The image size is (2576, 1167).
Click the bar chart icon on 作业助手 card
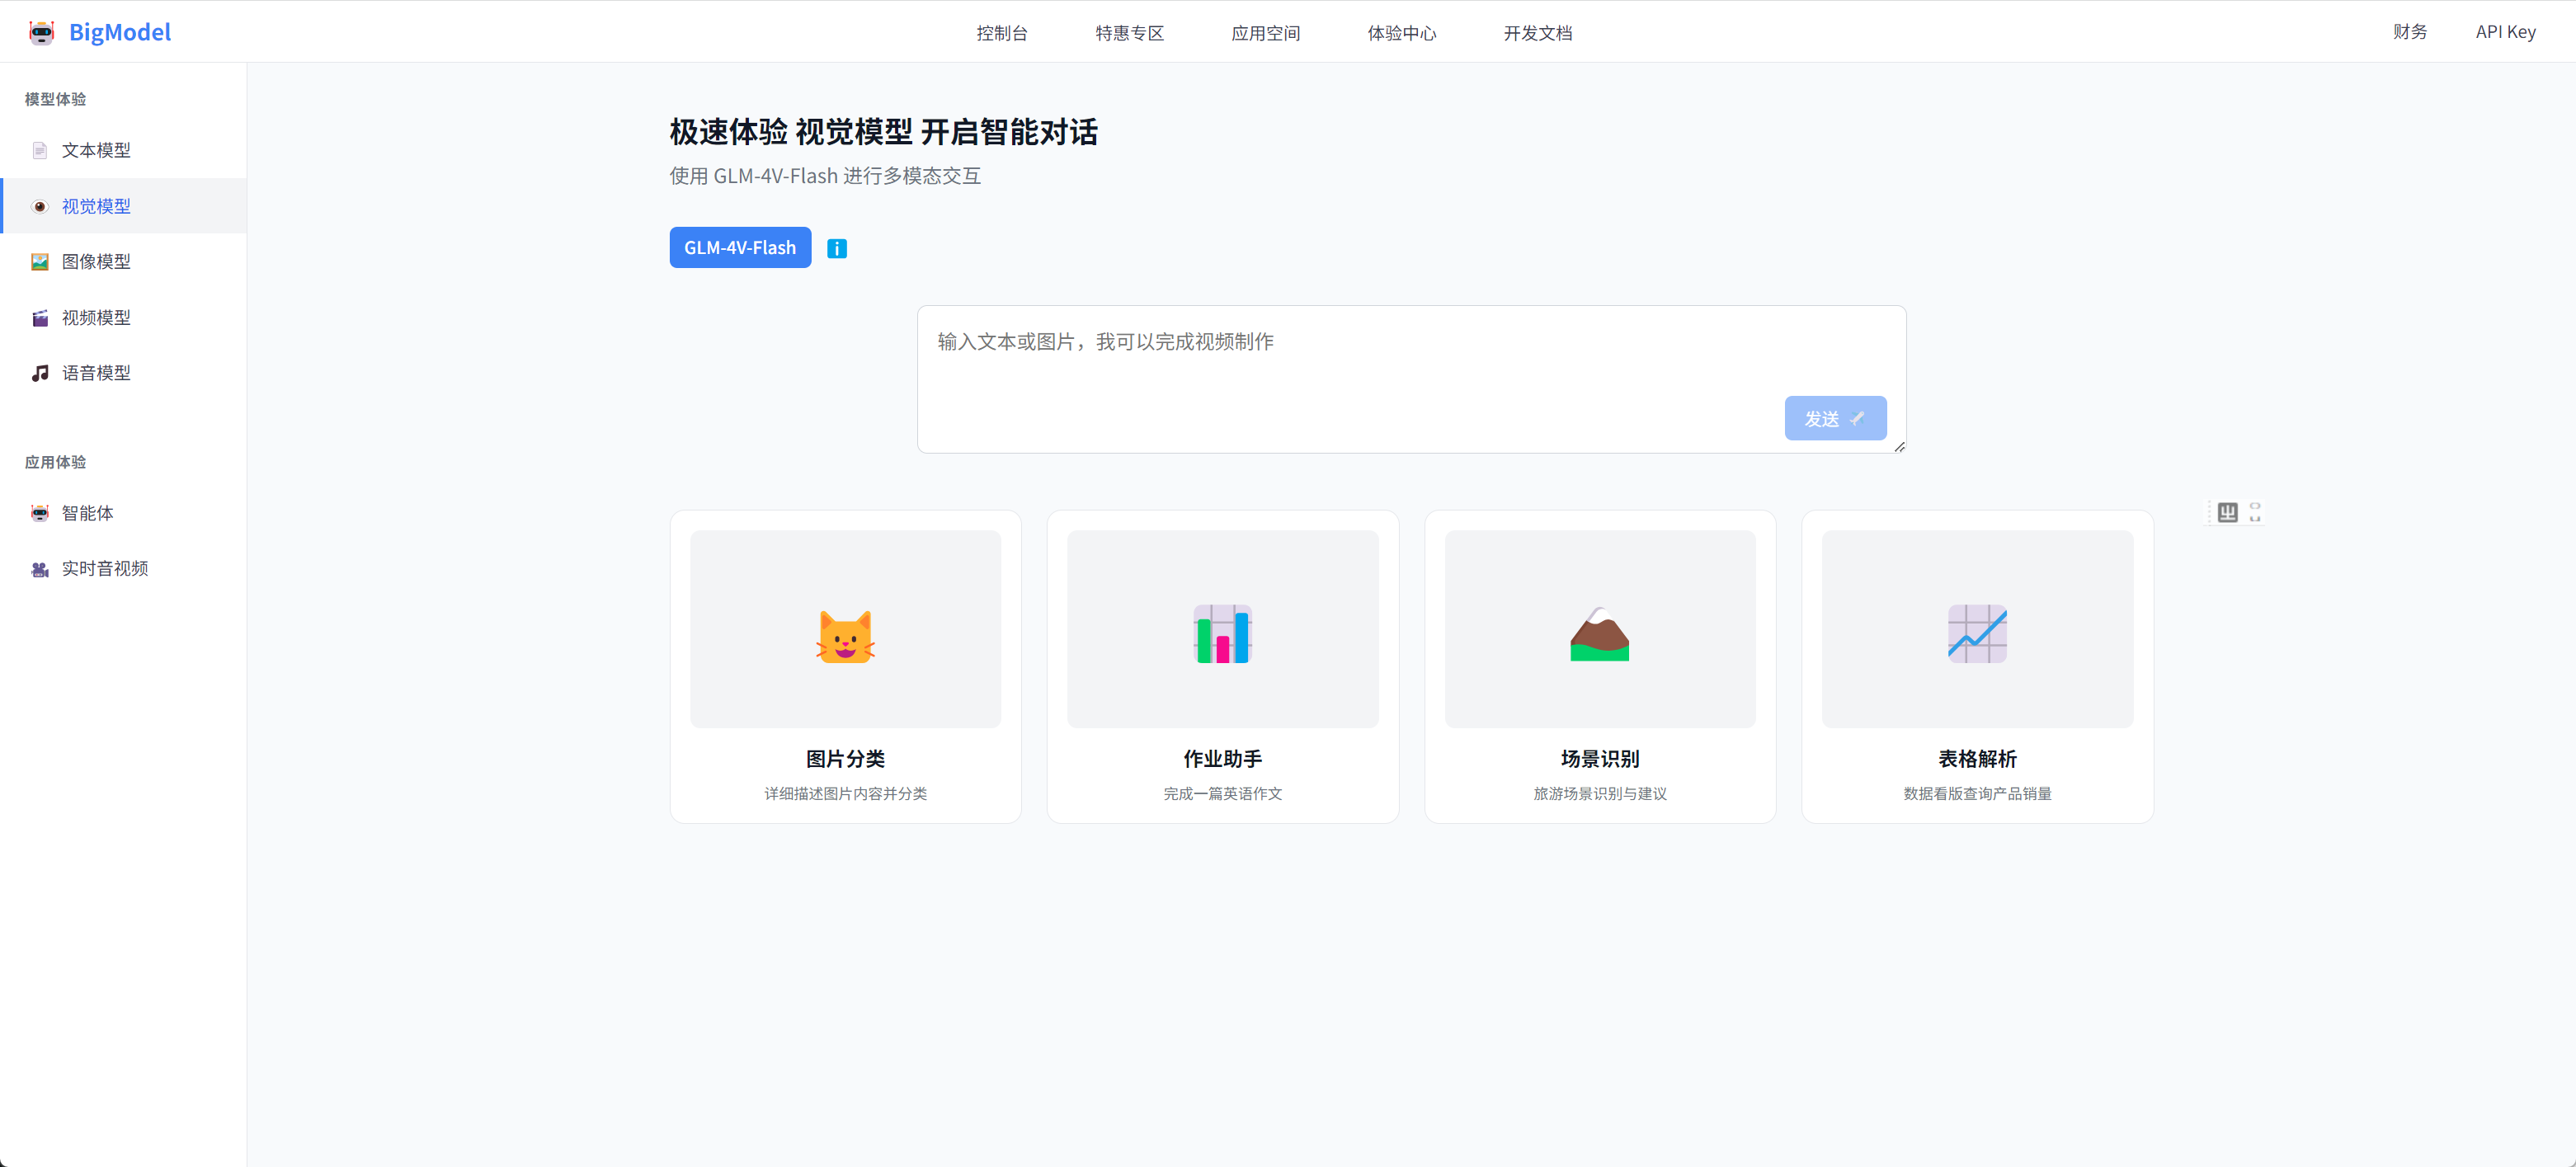point(1222,634)
